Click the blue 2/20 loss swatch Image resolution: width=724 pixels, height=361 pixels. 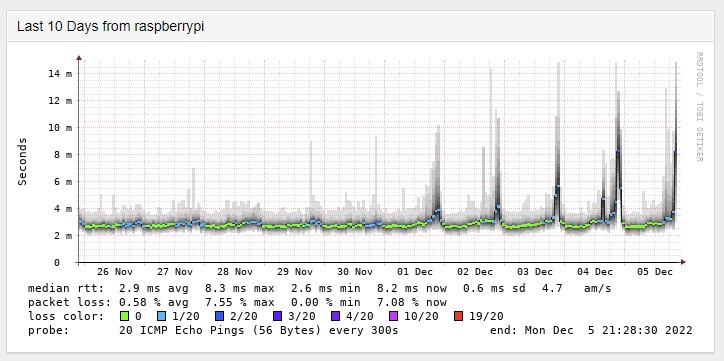click(219, 316)
